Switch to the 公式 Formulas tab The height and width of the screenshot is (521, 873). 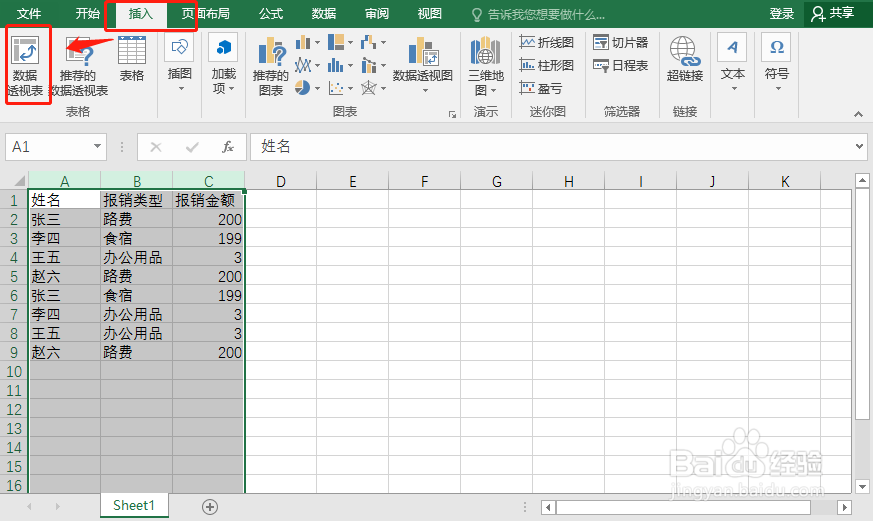[271, 13]
